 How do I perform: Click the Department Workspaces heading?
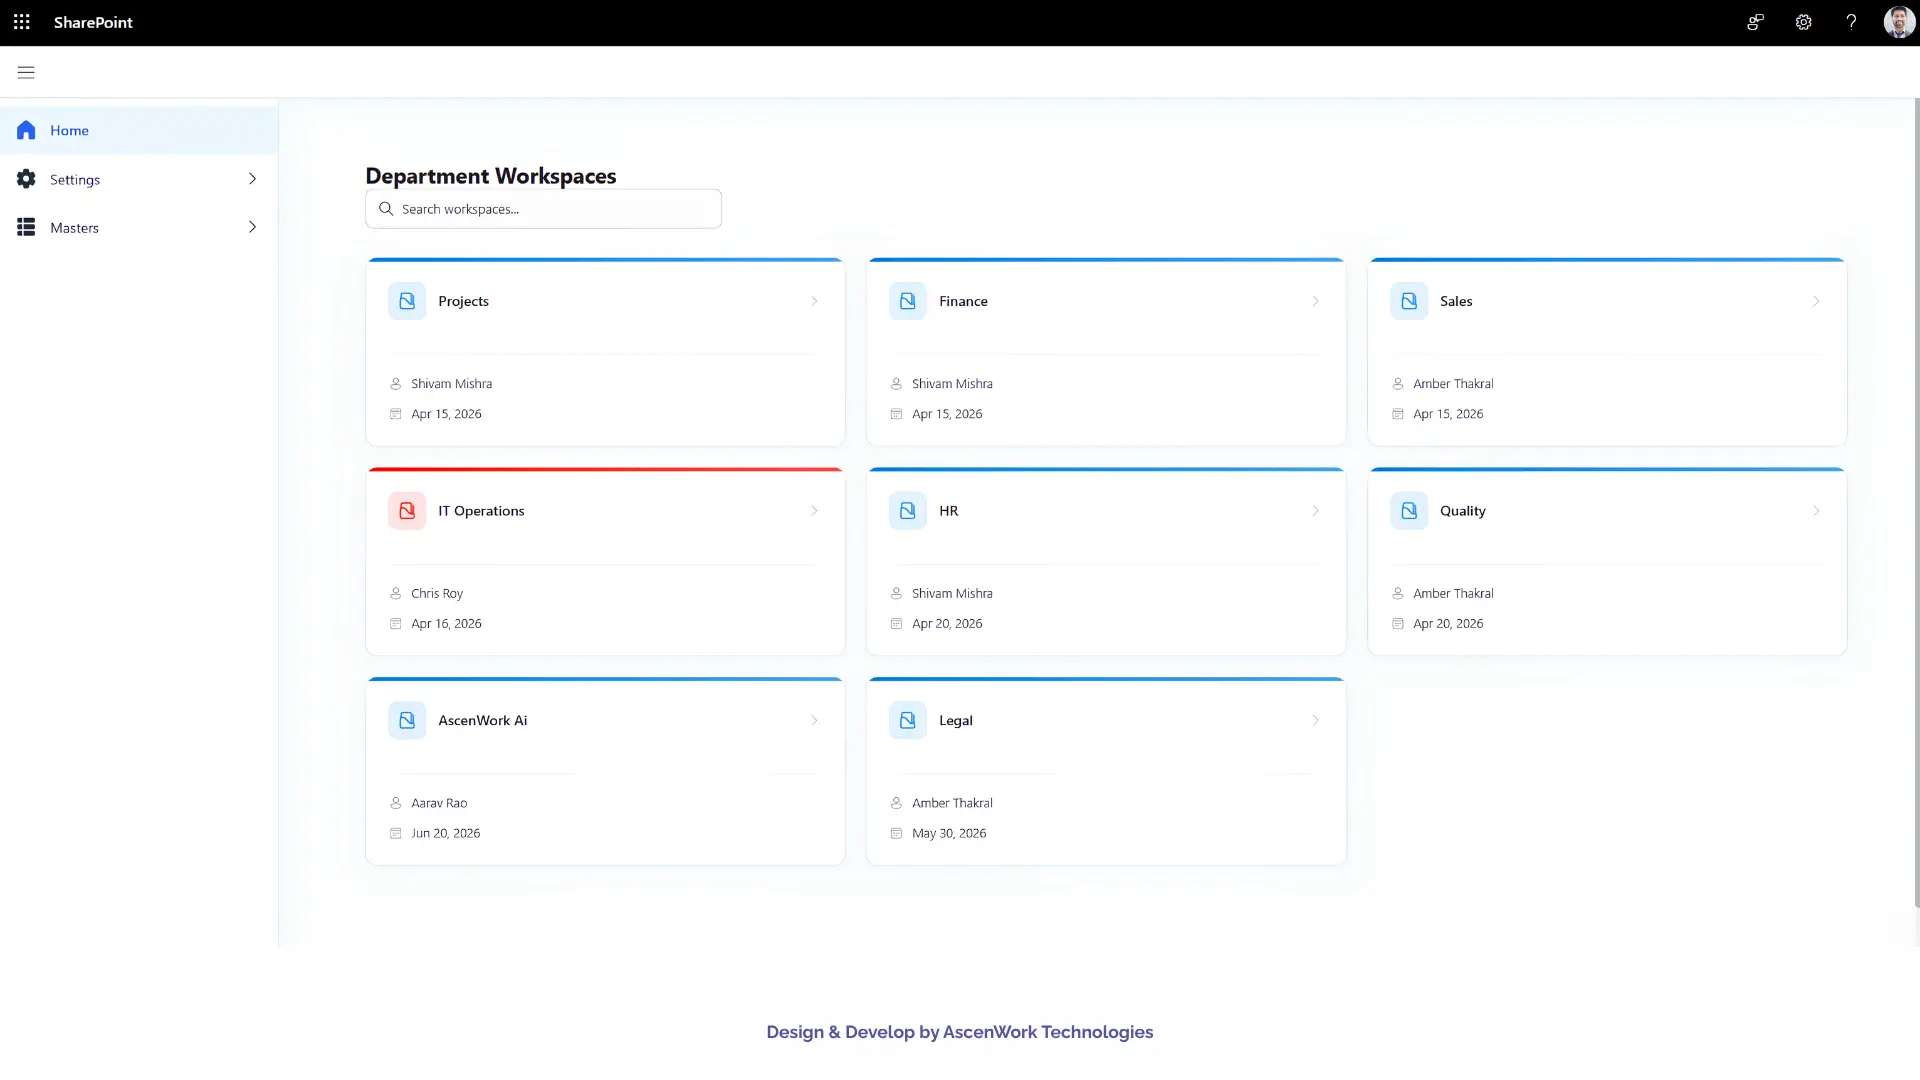click(x=491, y=176)
